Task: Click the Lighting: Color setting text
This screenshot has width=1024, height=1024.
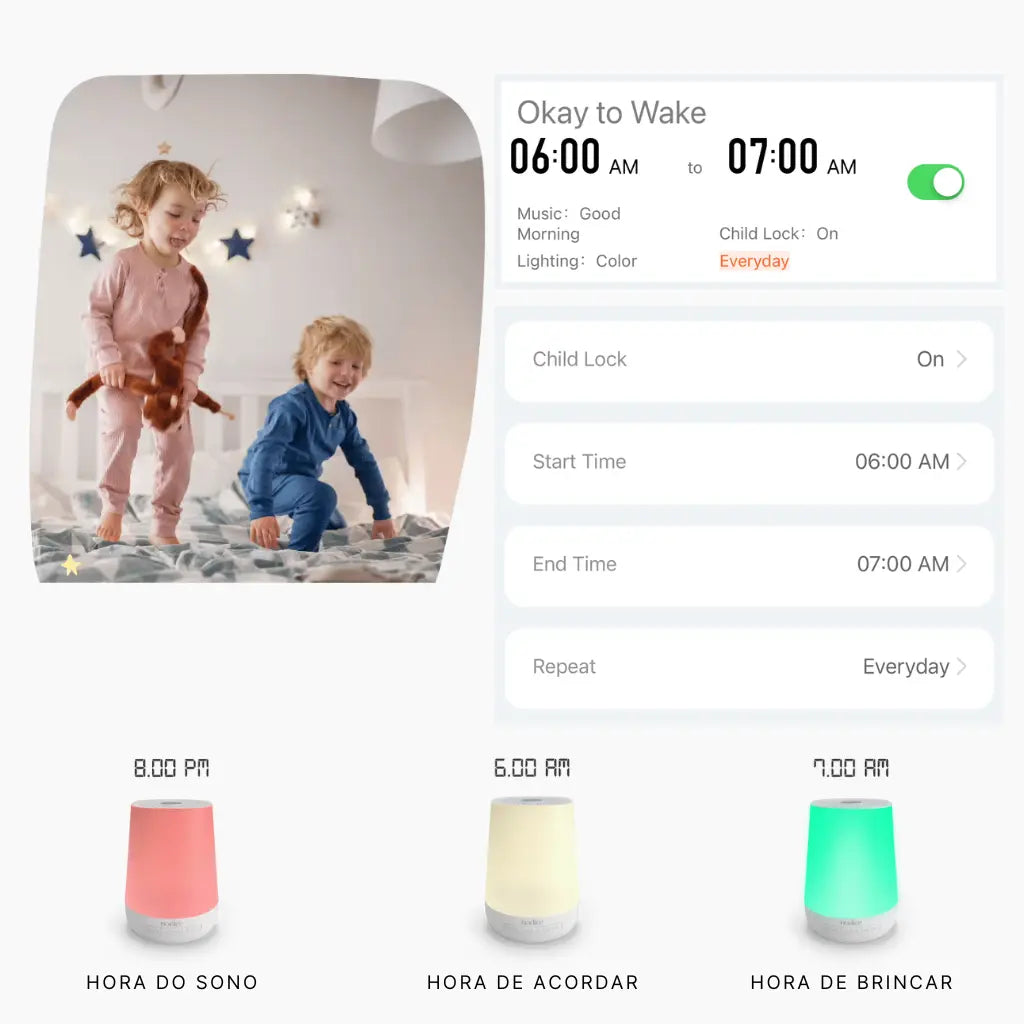Action: click(x=577, y=261)
